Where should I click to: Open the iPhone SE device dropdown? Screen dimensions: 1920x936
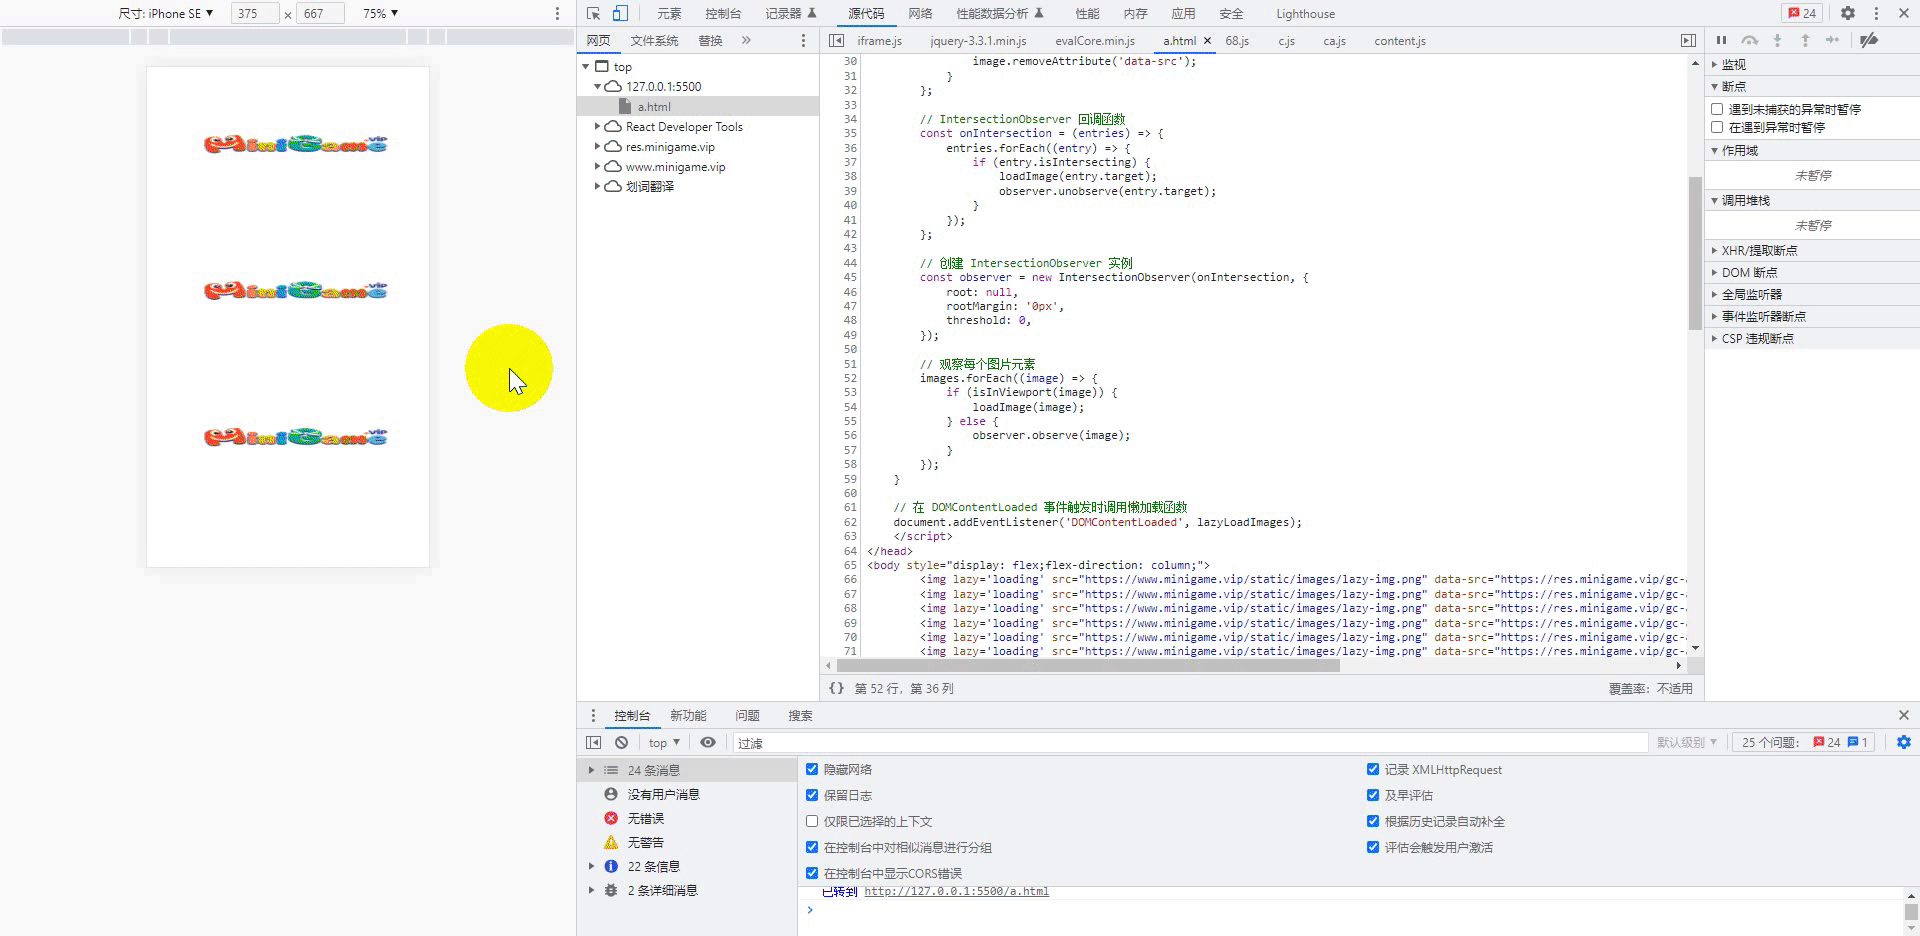coord(166,13)
